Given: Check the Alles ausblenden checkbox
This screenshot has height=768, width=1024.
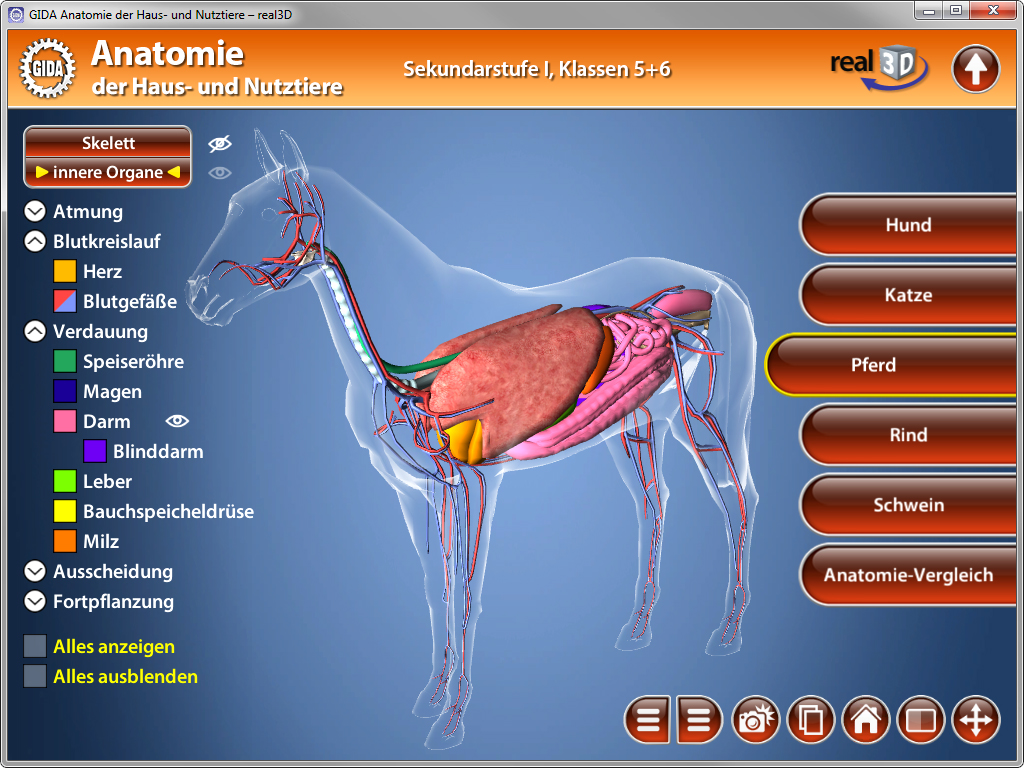Looking at the screenshot, I should (35, 677).
